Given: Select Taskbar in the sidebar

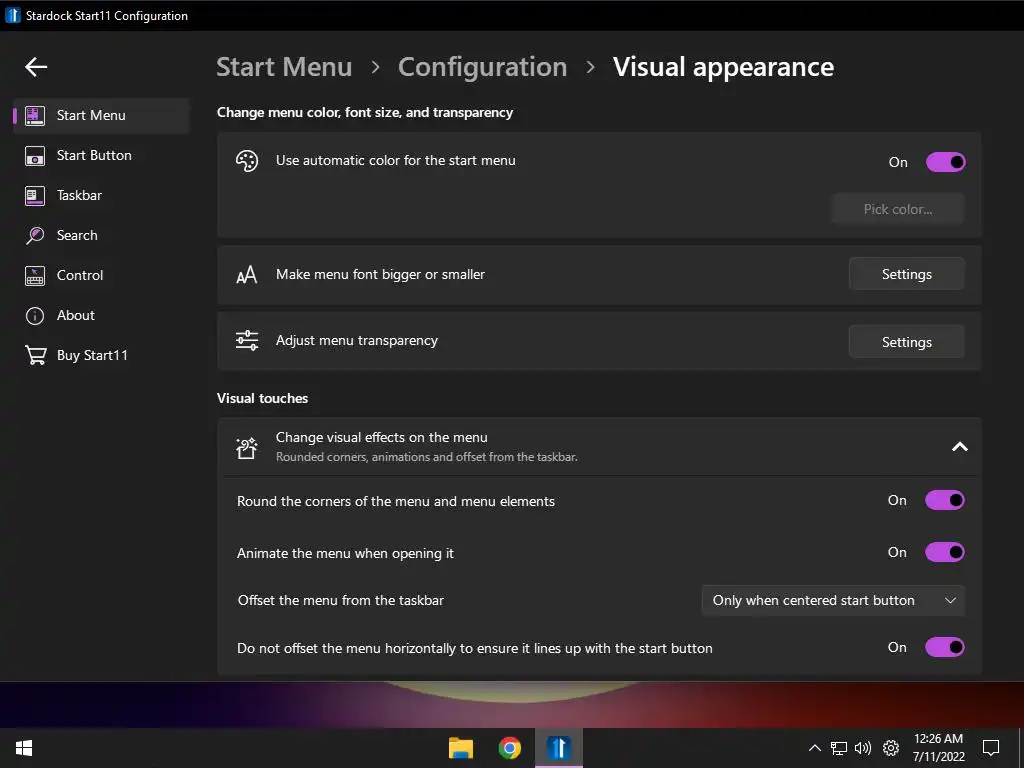Looking at the screenshot, I should click(102, 196).
